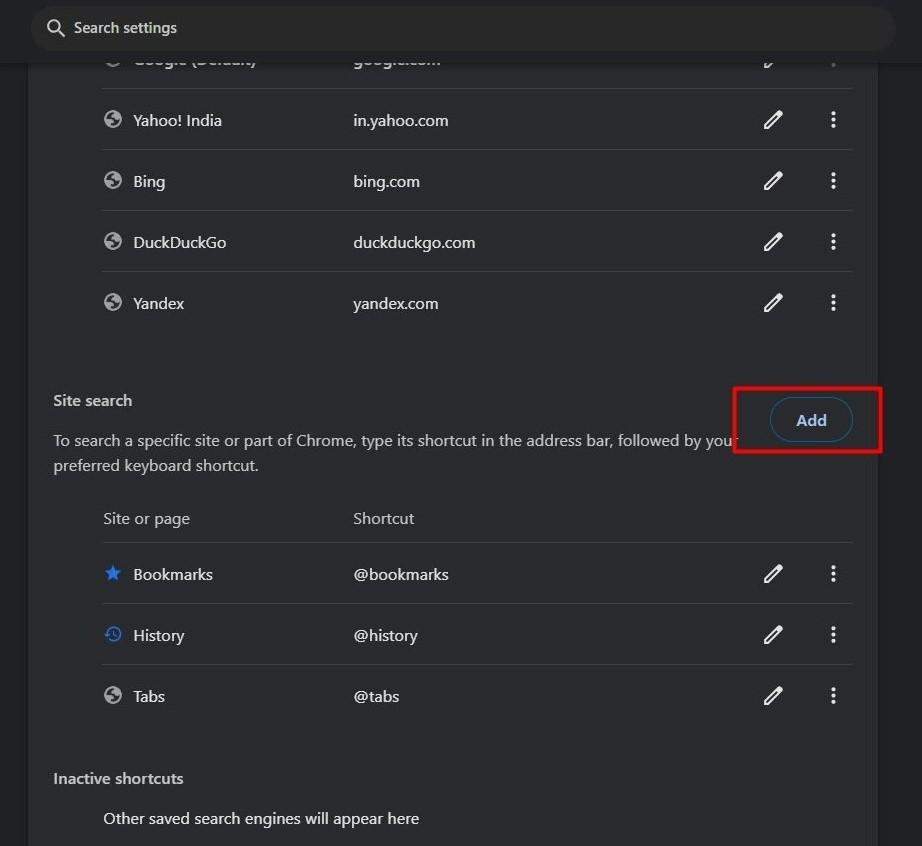The height and width of the screenshot is (846, 922).
Task: Open the Yahoo! India options menu
Action: [x=833, y=120]
